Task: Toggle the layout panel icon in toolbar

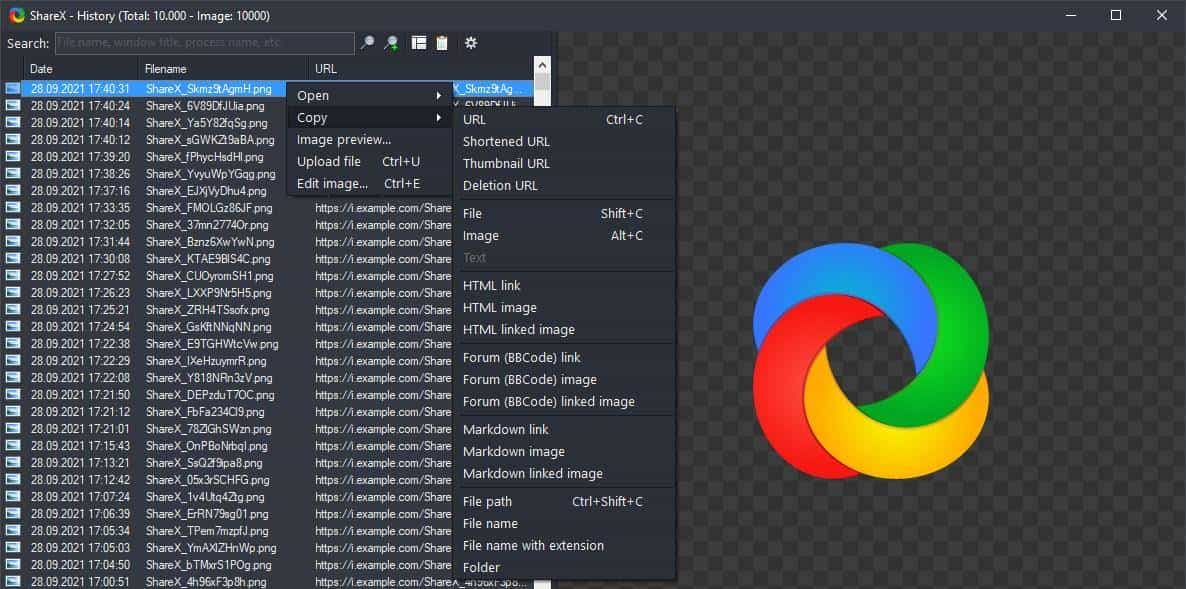Action: pos(419,43)
